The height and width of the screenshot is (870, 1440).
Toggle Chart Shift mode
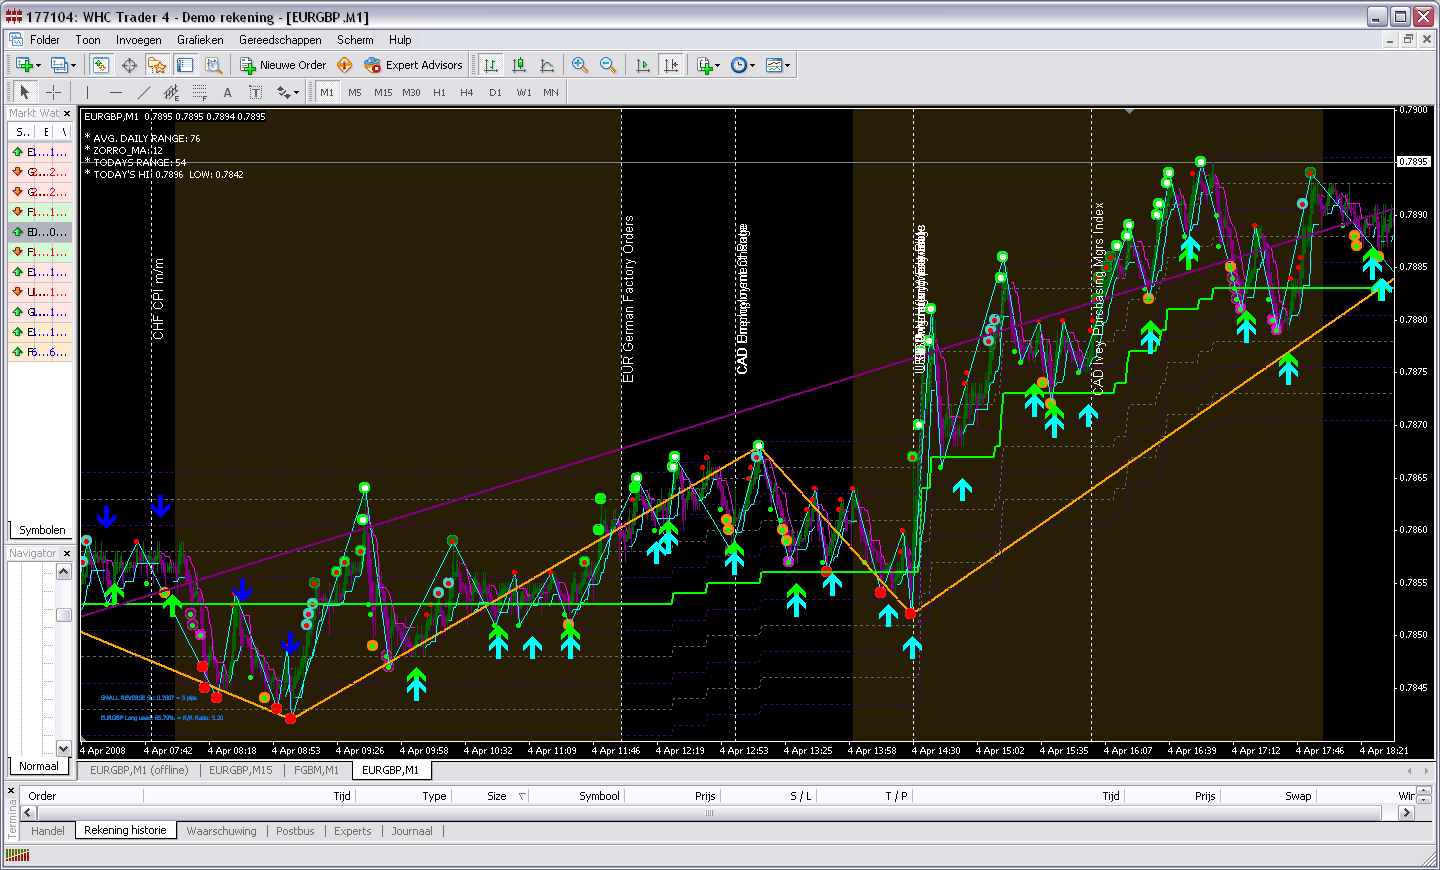click(x=671, y=65)
